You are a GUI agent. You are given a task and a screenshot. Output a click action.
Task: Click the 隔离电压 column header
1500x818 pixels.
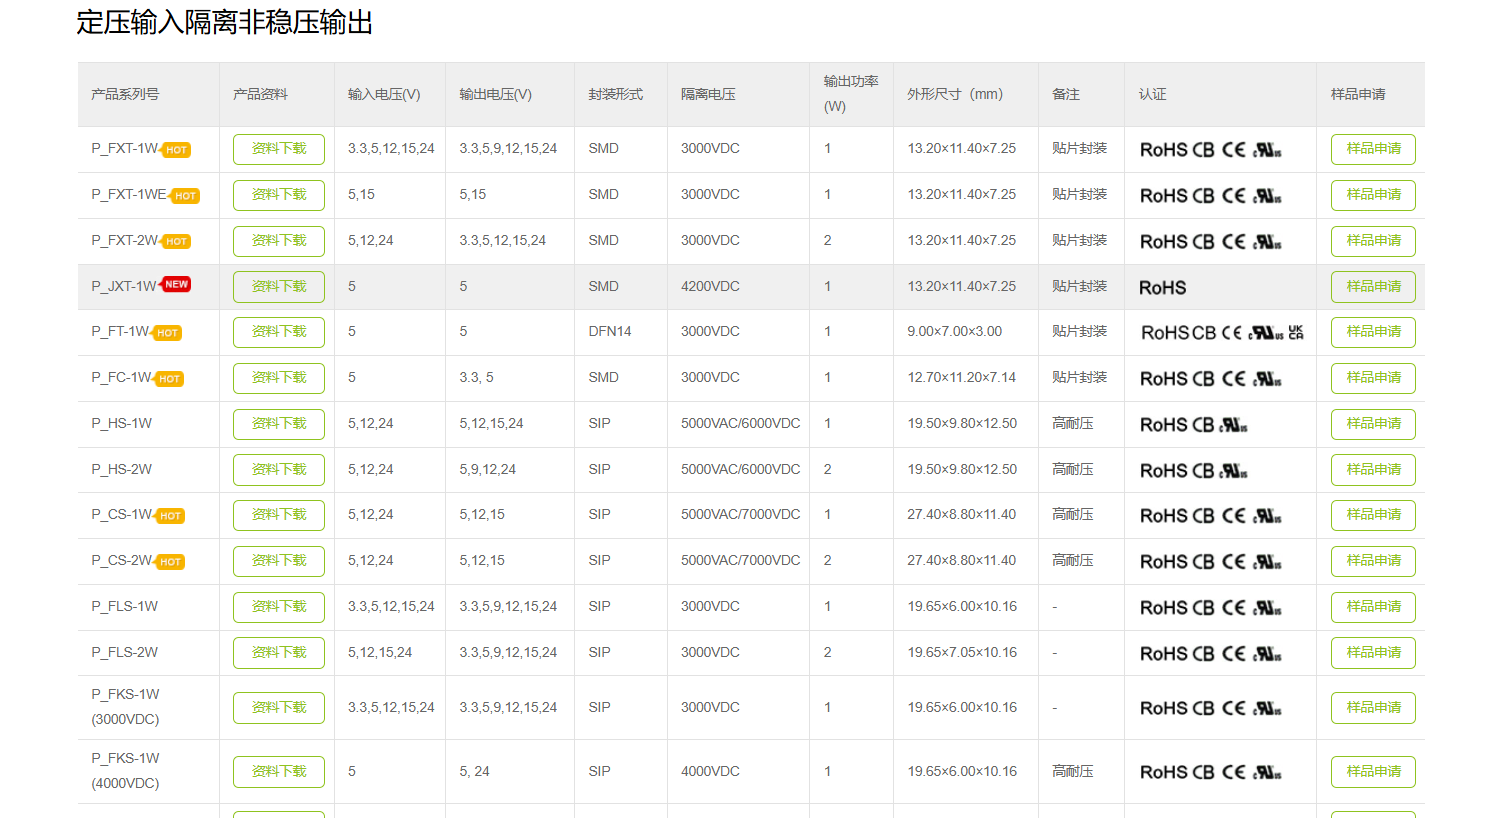708,94
